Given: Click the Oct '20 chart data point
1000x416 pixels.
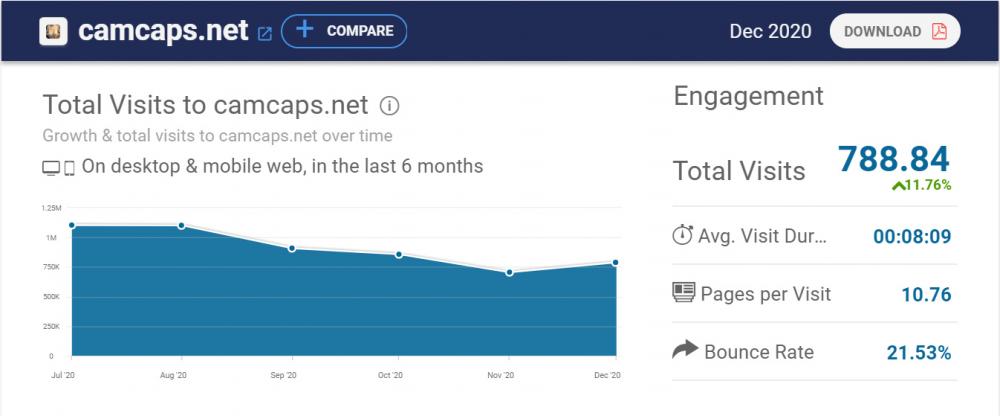Looking at the screenshot, I should click(x=399, y=254).
